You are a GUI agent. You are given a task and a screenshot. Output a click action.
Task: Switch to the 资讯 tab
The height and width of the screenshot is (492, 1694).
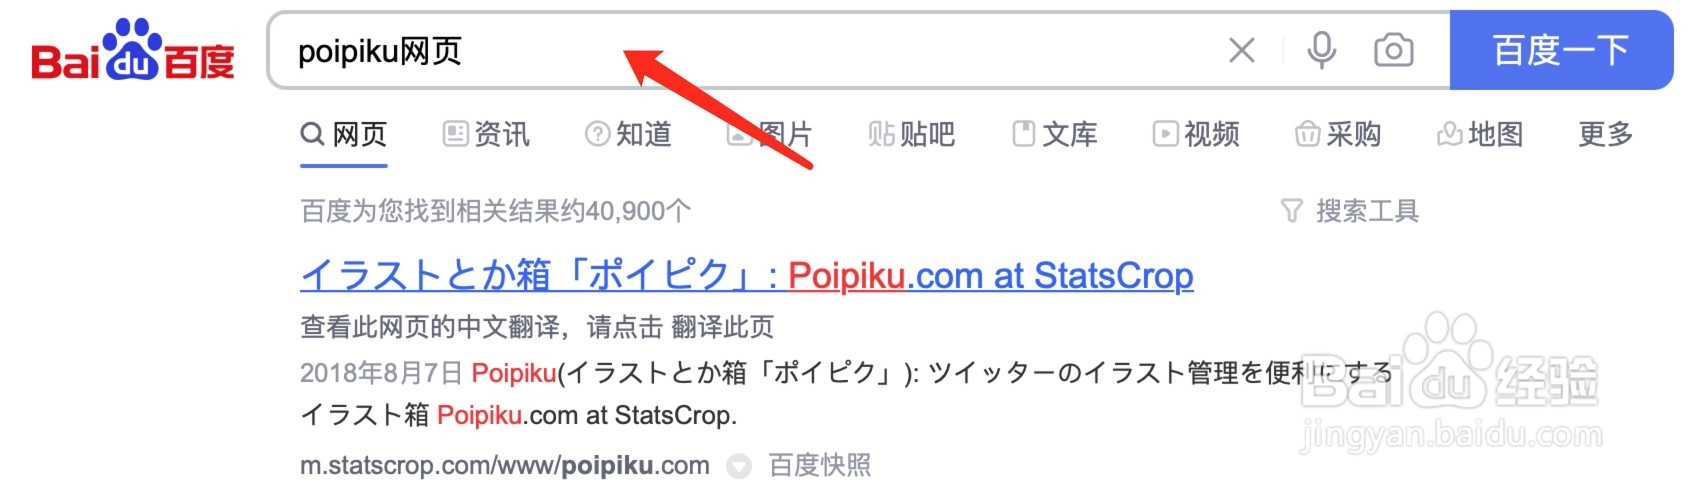tap(486, 134)
